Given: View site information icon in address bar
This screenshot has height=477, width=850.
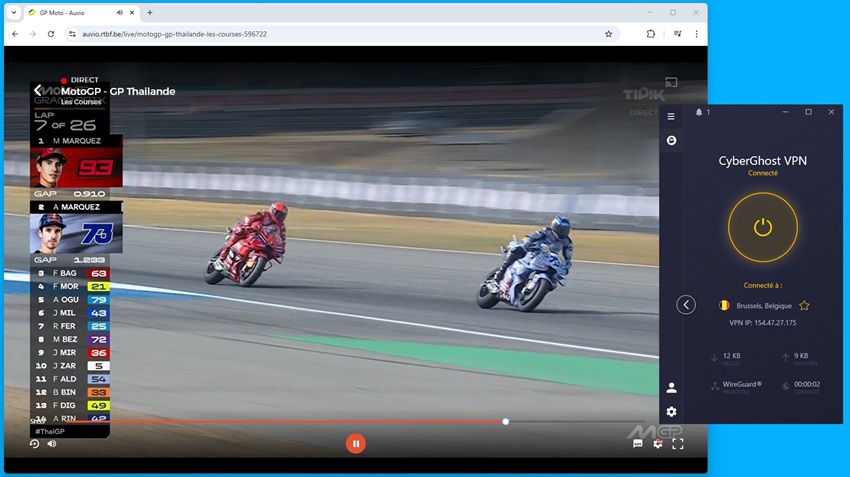Looking at the screenshot, I should point(72,34).
